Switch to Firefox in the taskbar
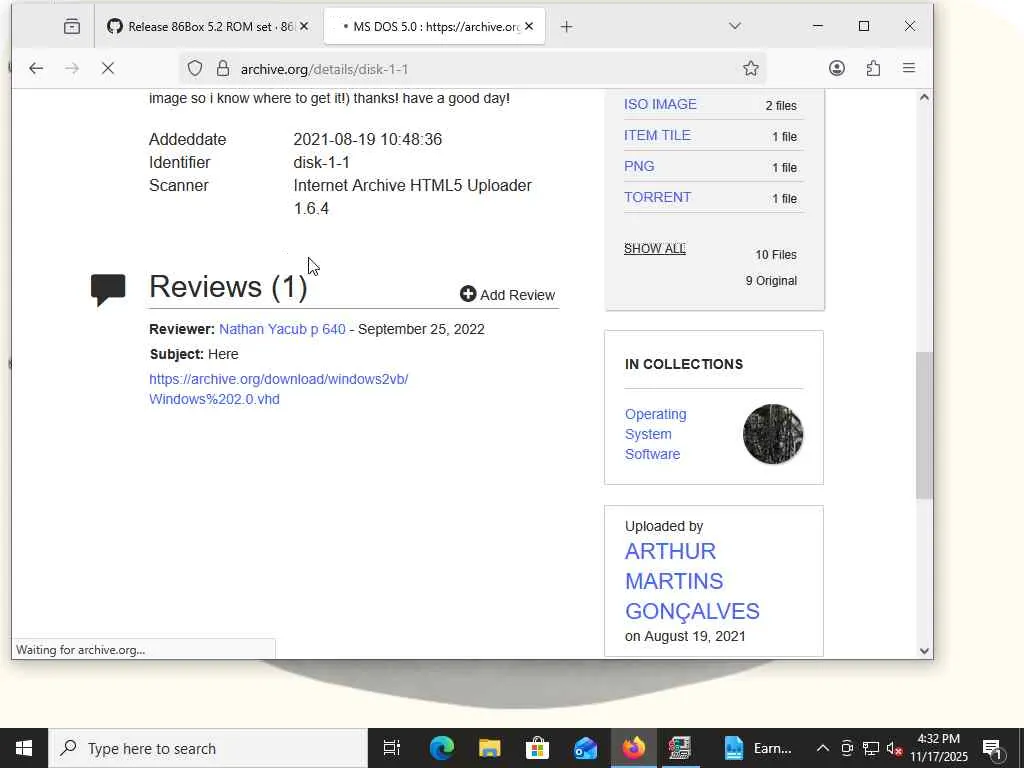 [x=633, y=748]
